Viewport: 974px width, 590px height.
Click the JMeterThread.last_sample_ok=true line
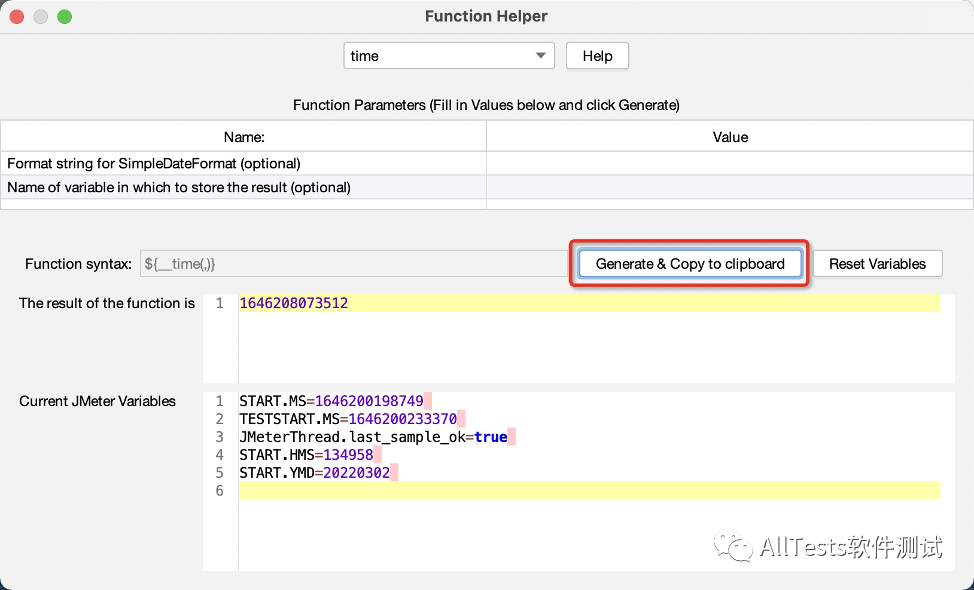(x=373, y=437)
